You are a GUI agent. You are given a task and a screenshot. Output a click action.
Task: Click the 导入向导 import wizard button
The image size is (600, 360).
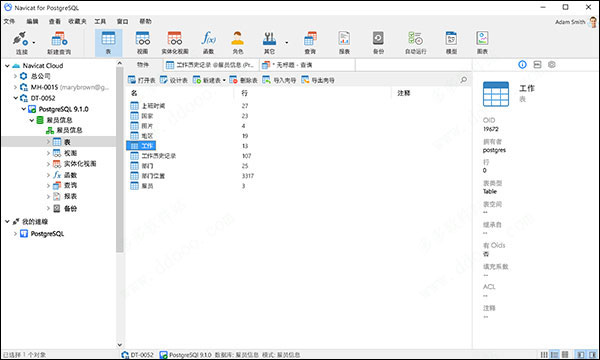(x=279, y=80)
